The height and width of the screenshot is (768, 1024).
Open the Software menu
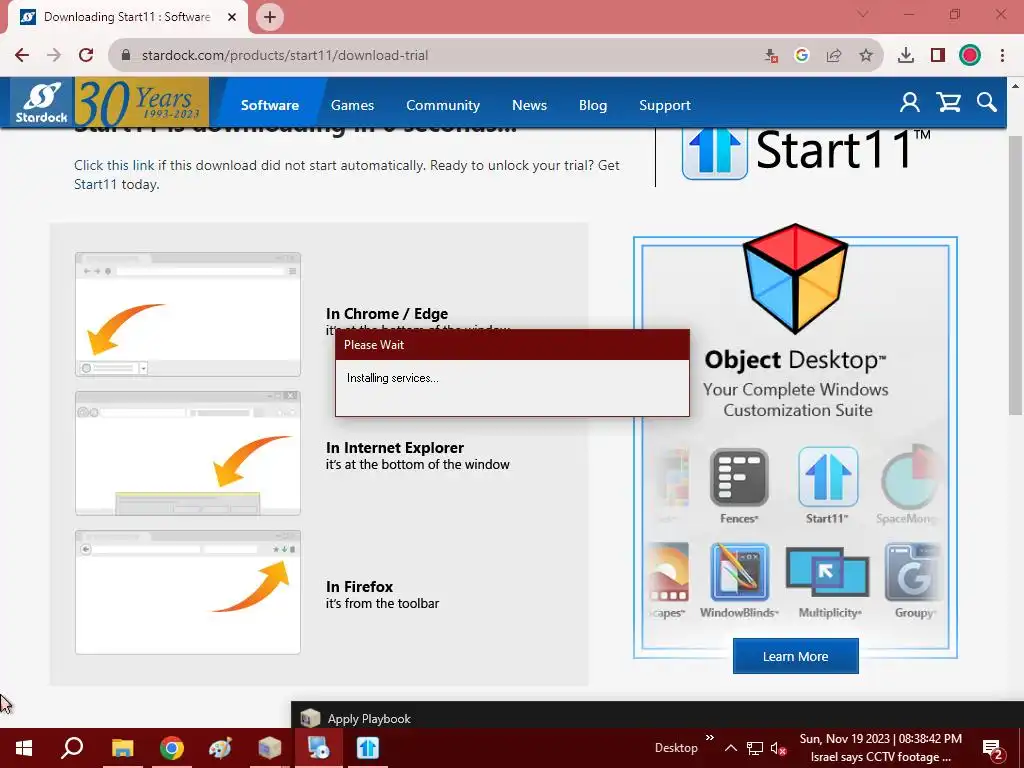270,105
